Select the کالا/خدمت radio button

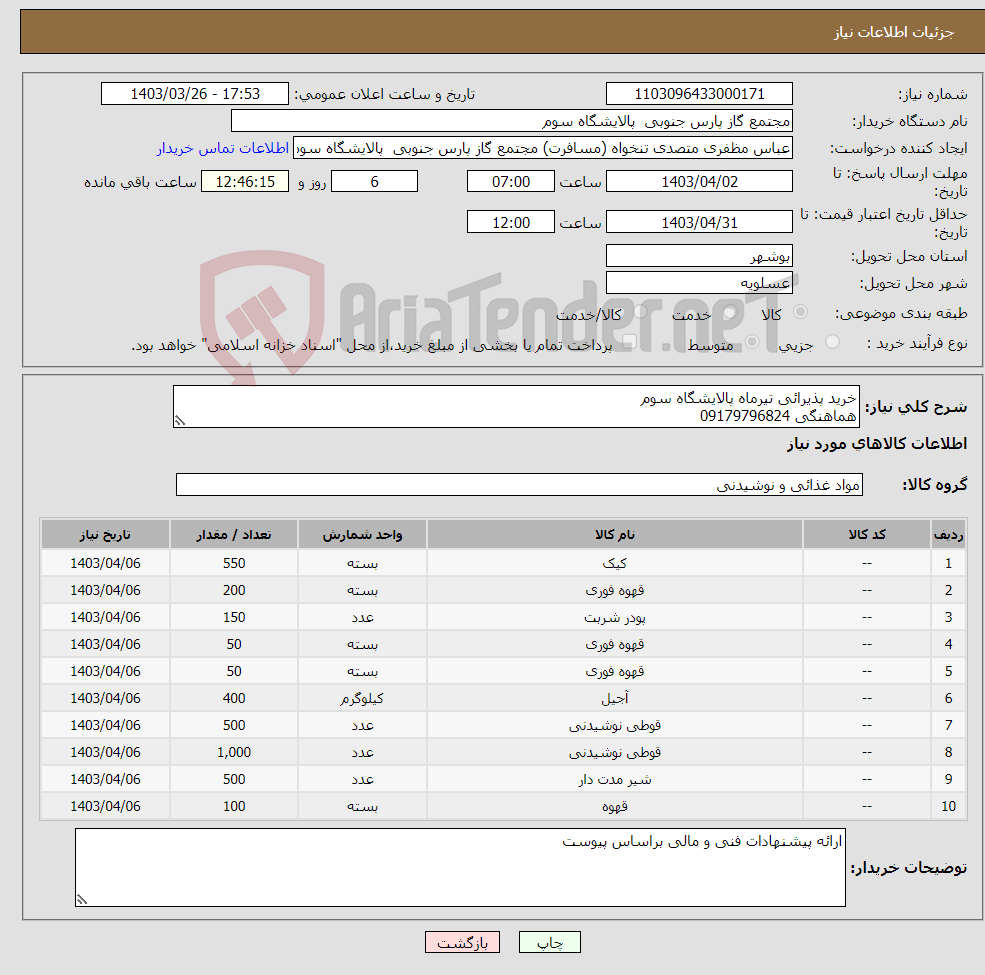(x=641, y=312)
